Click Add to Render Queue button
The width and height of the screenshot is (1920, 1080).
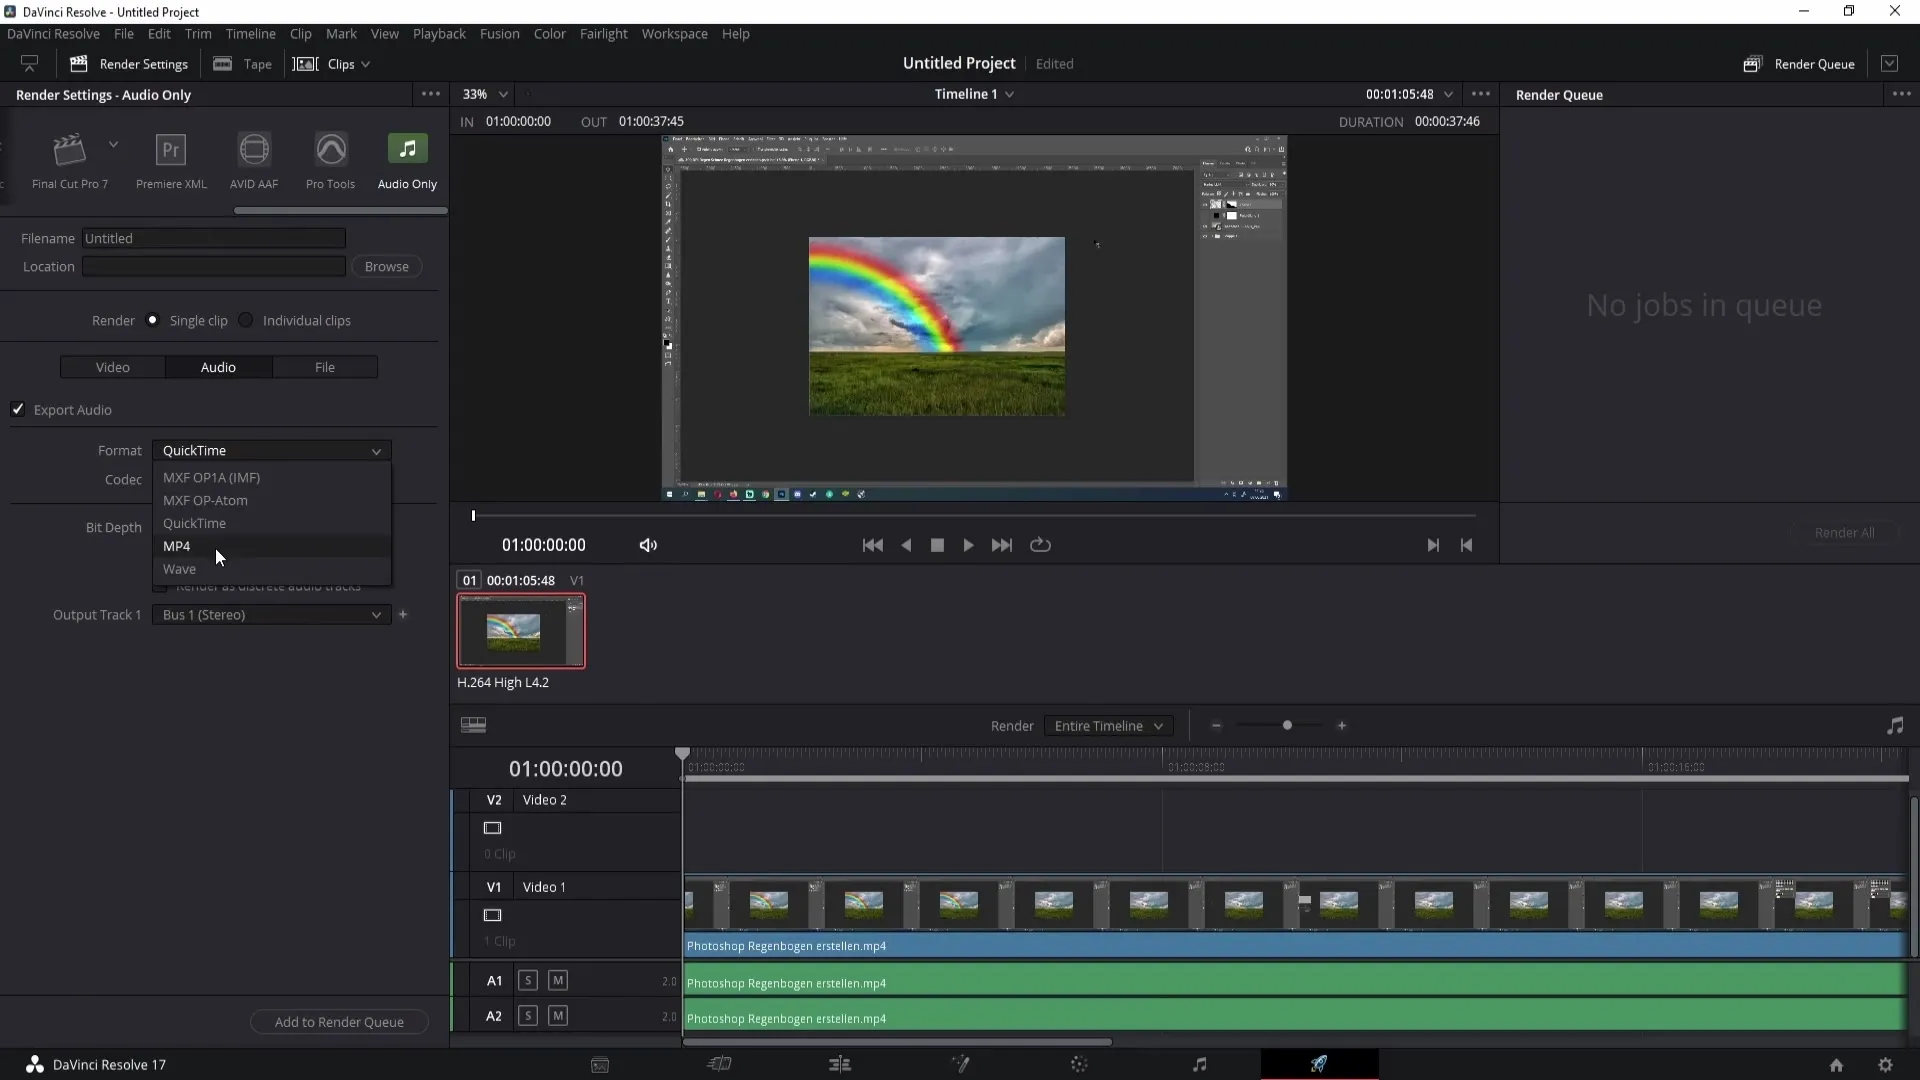click(x=339, y=1021)
